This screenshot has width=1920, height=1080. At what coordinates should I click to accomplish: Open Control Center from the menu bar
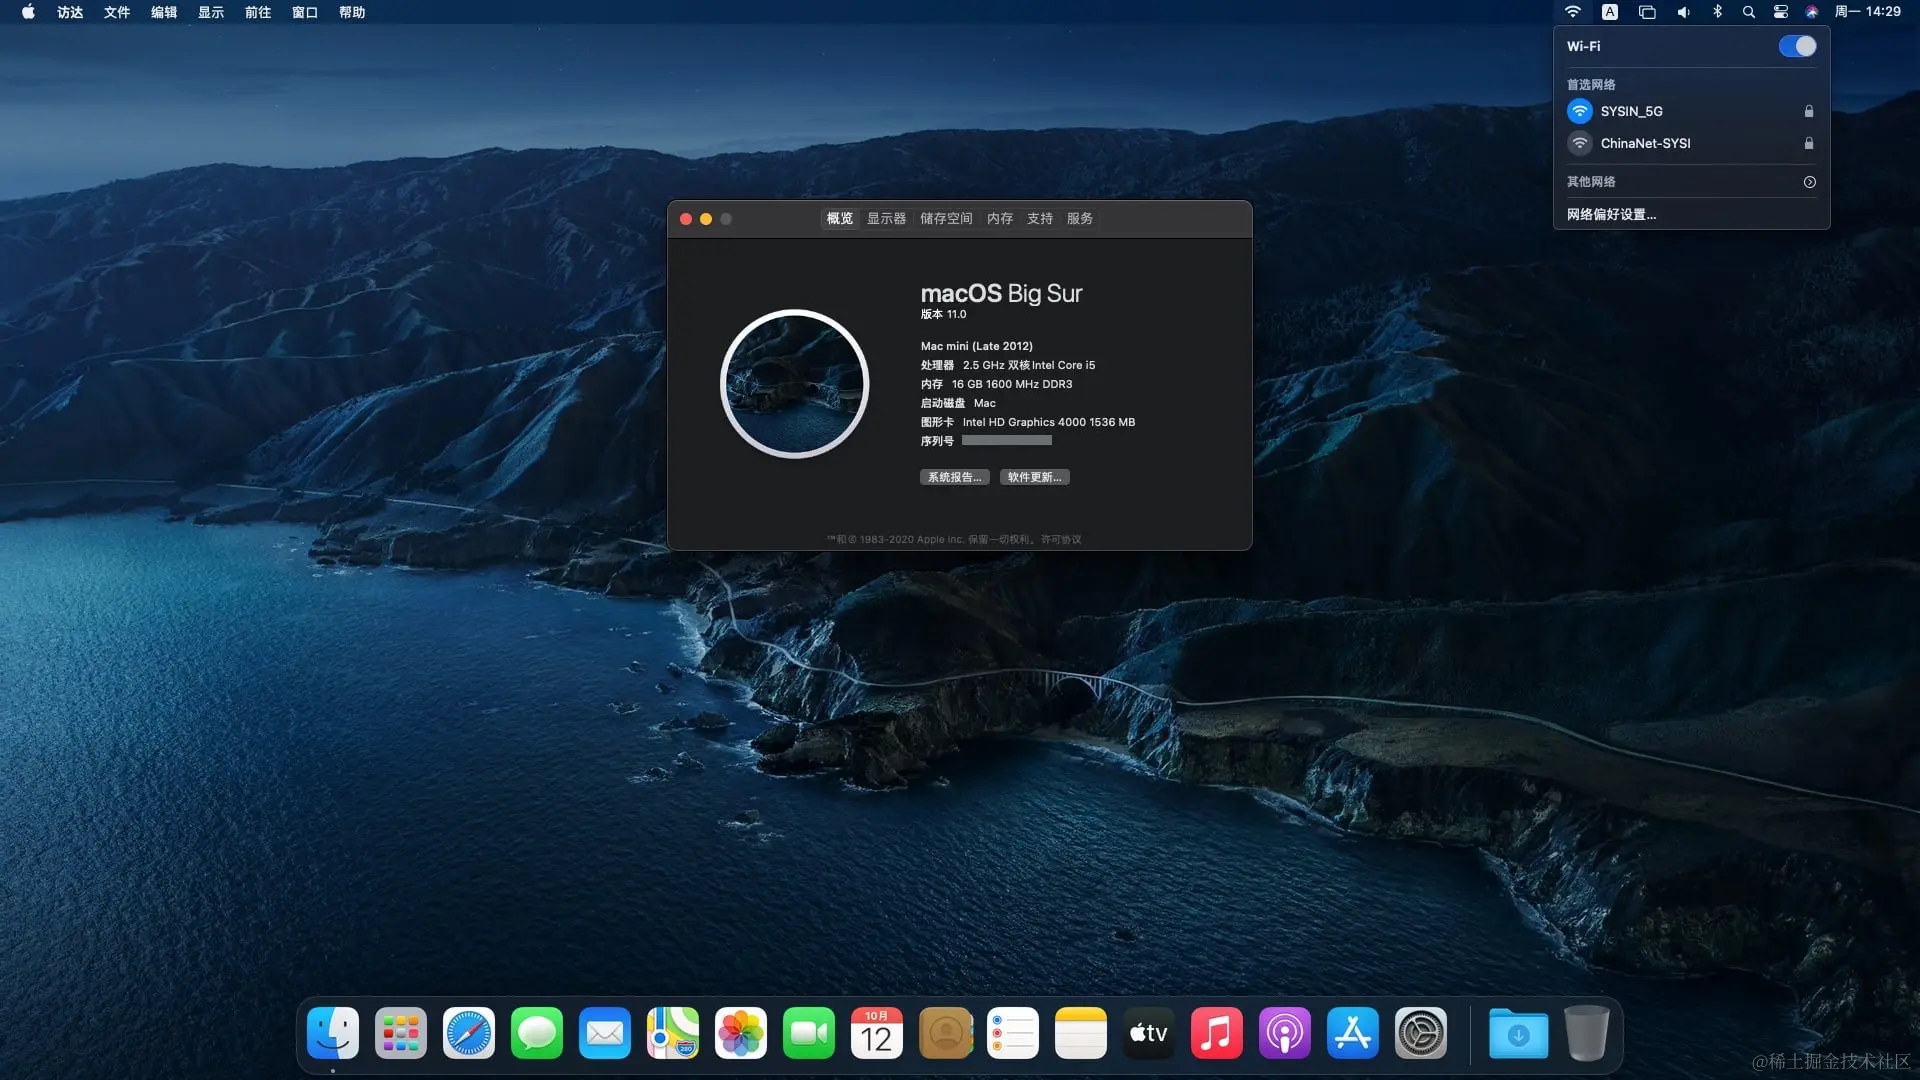(x=1780, y=12)
